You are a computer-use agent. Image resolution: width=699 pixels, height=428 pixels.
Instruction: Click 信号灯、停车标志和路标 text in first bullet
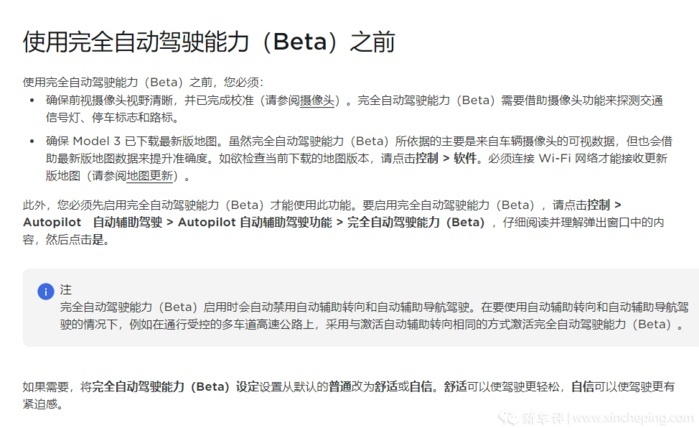click(x=109, y=118)
